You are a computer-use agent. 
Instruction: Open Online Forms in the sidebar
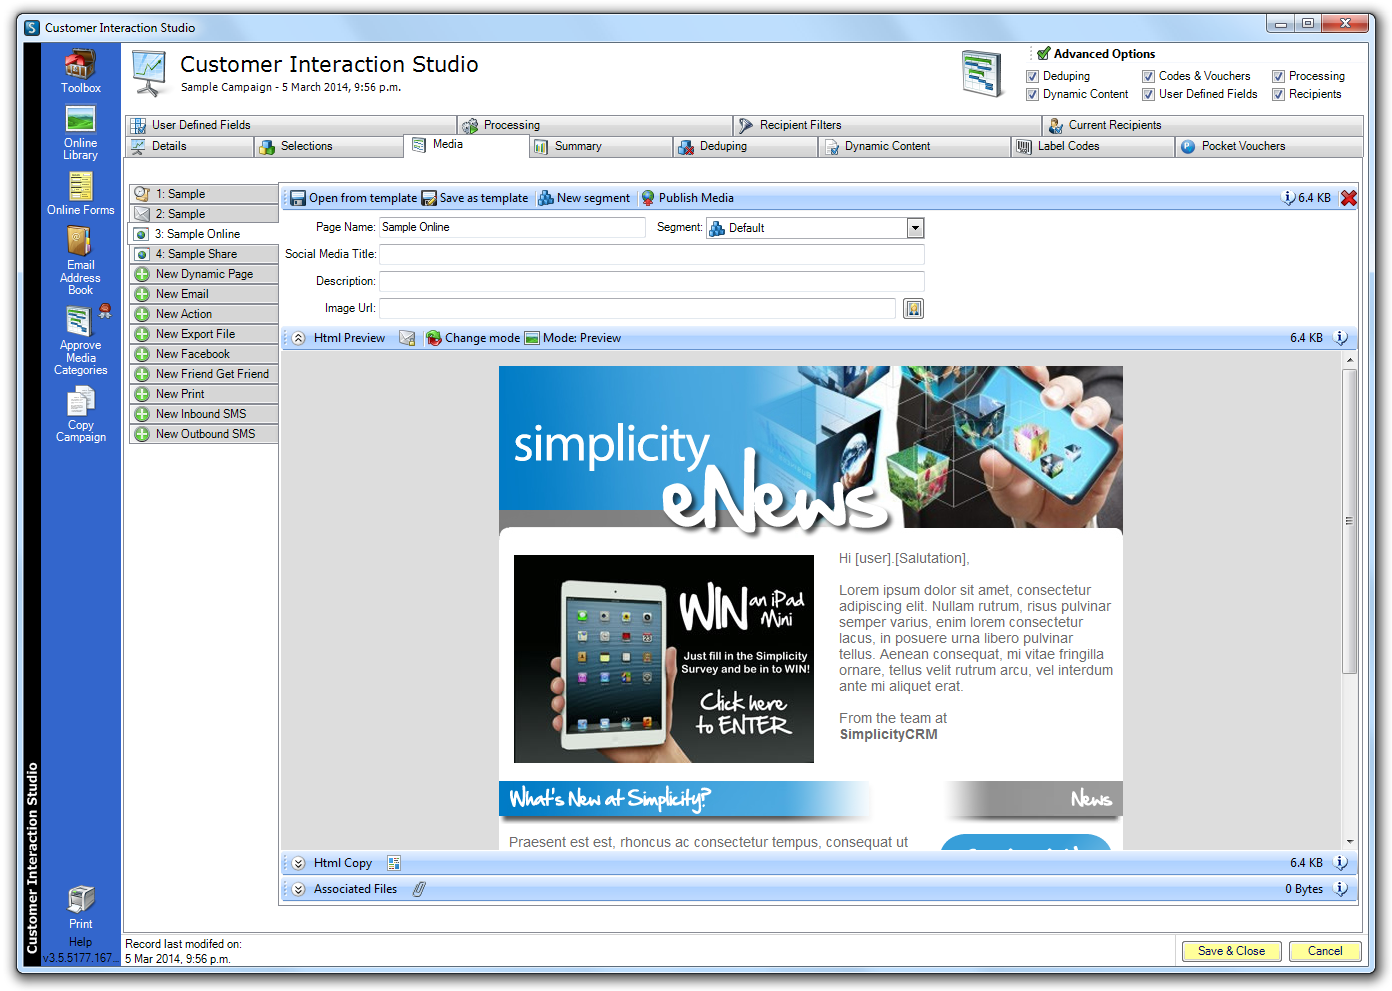coord(81,194)
